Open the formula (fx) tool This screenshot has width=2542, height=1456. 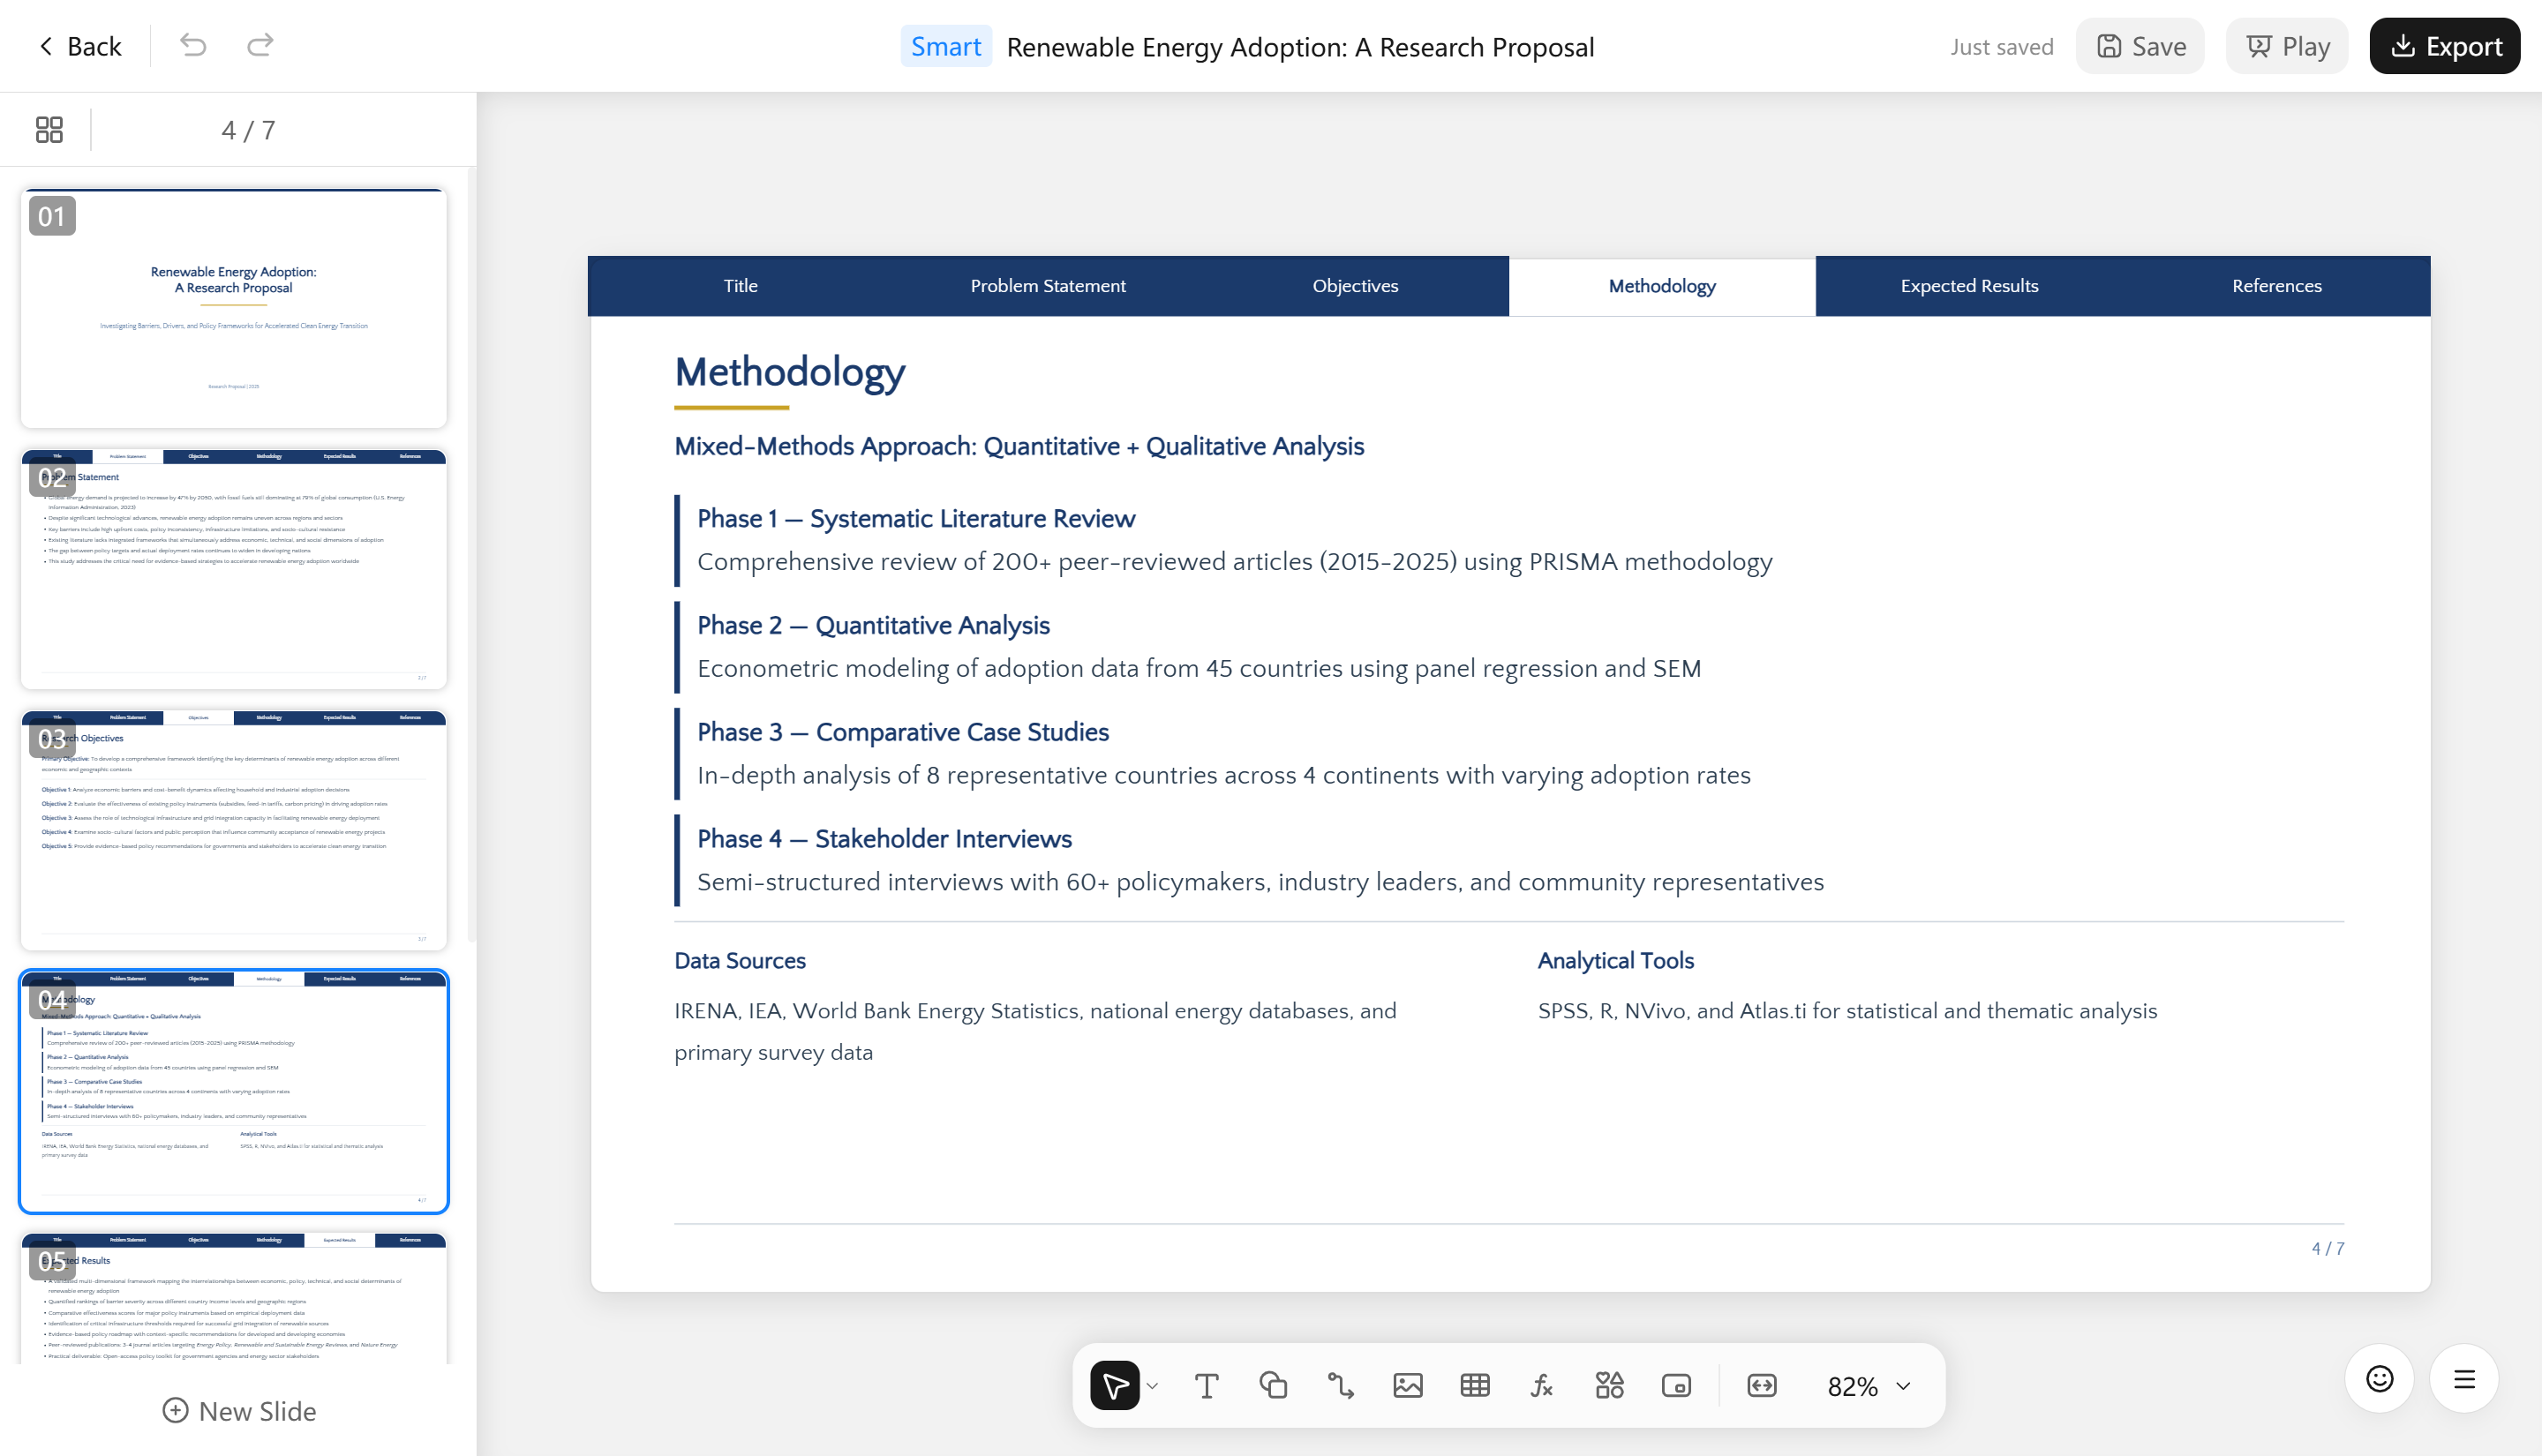1542,1386
